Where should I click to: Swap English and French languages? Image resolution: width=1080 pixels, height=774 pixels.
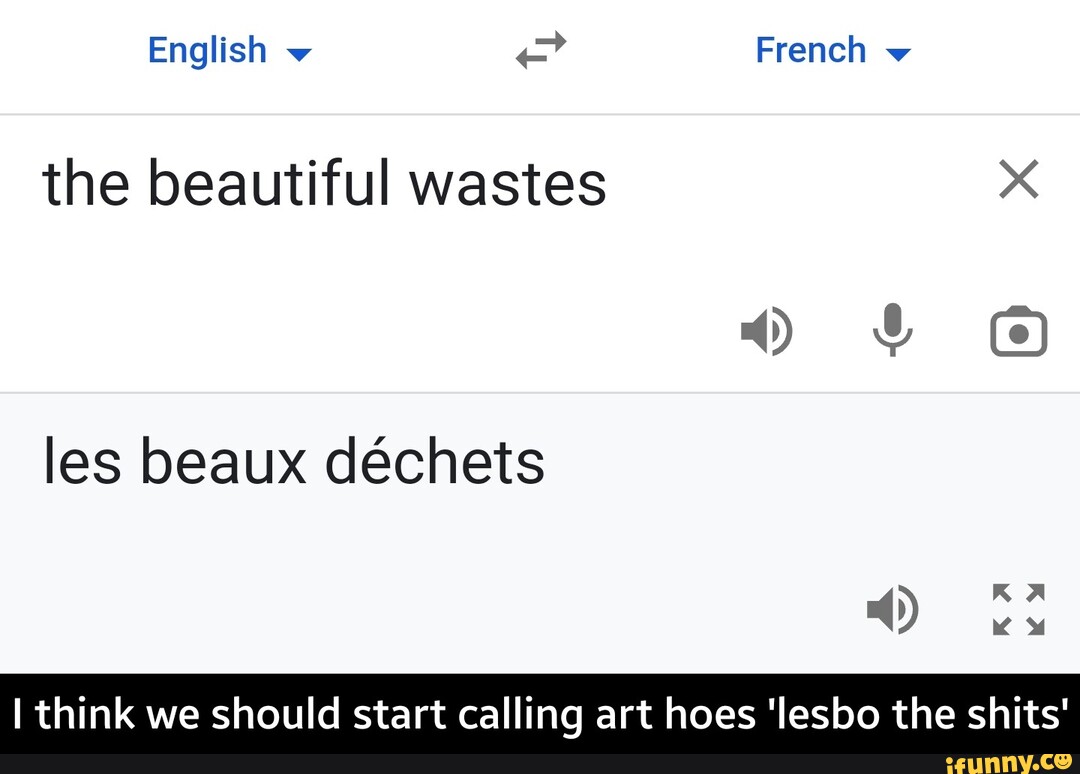(541, 50)
